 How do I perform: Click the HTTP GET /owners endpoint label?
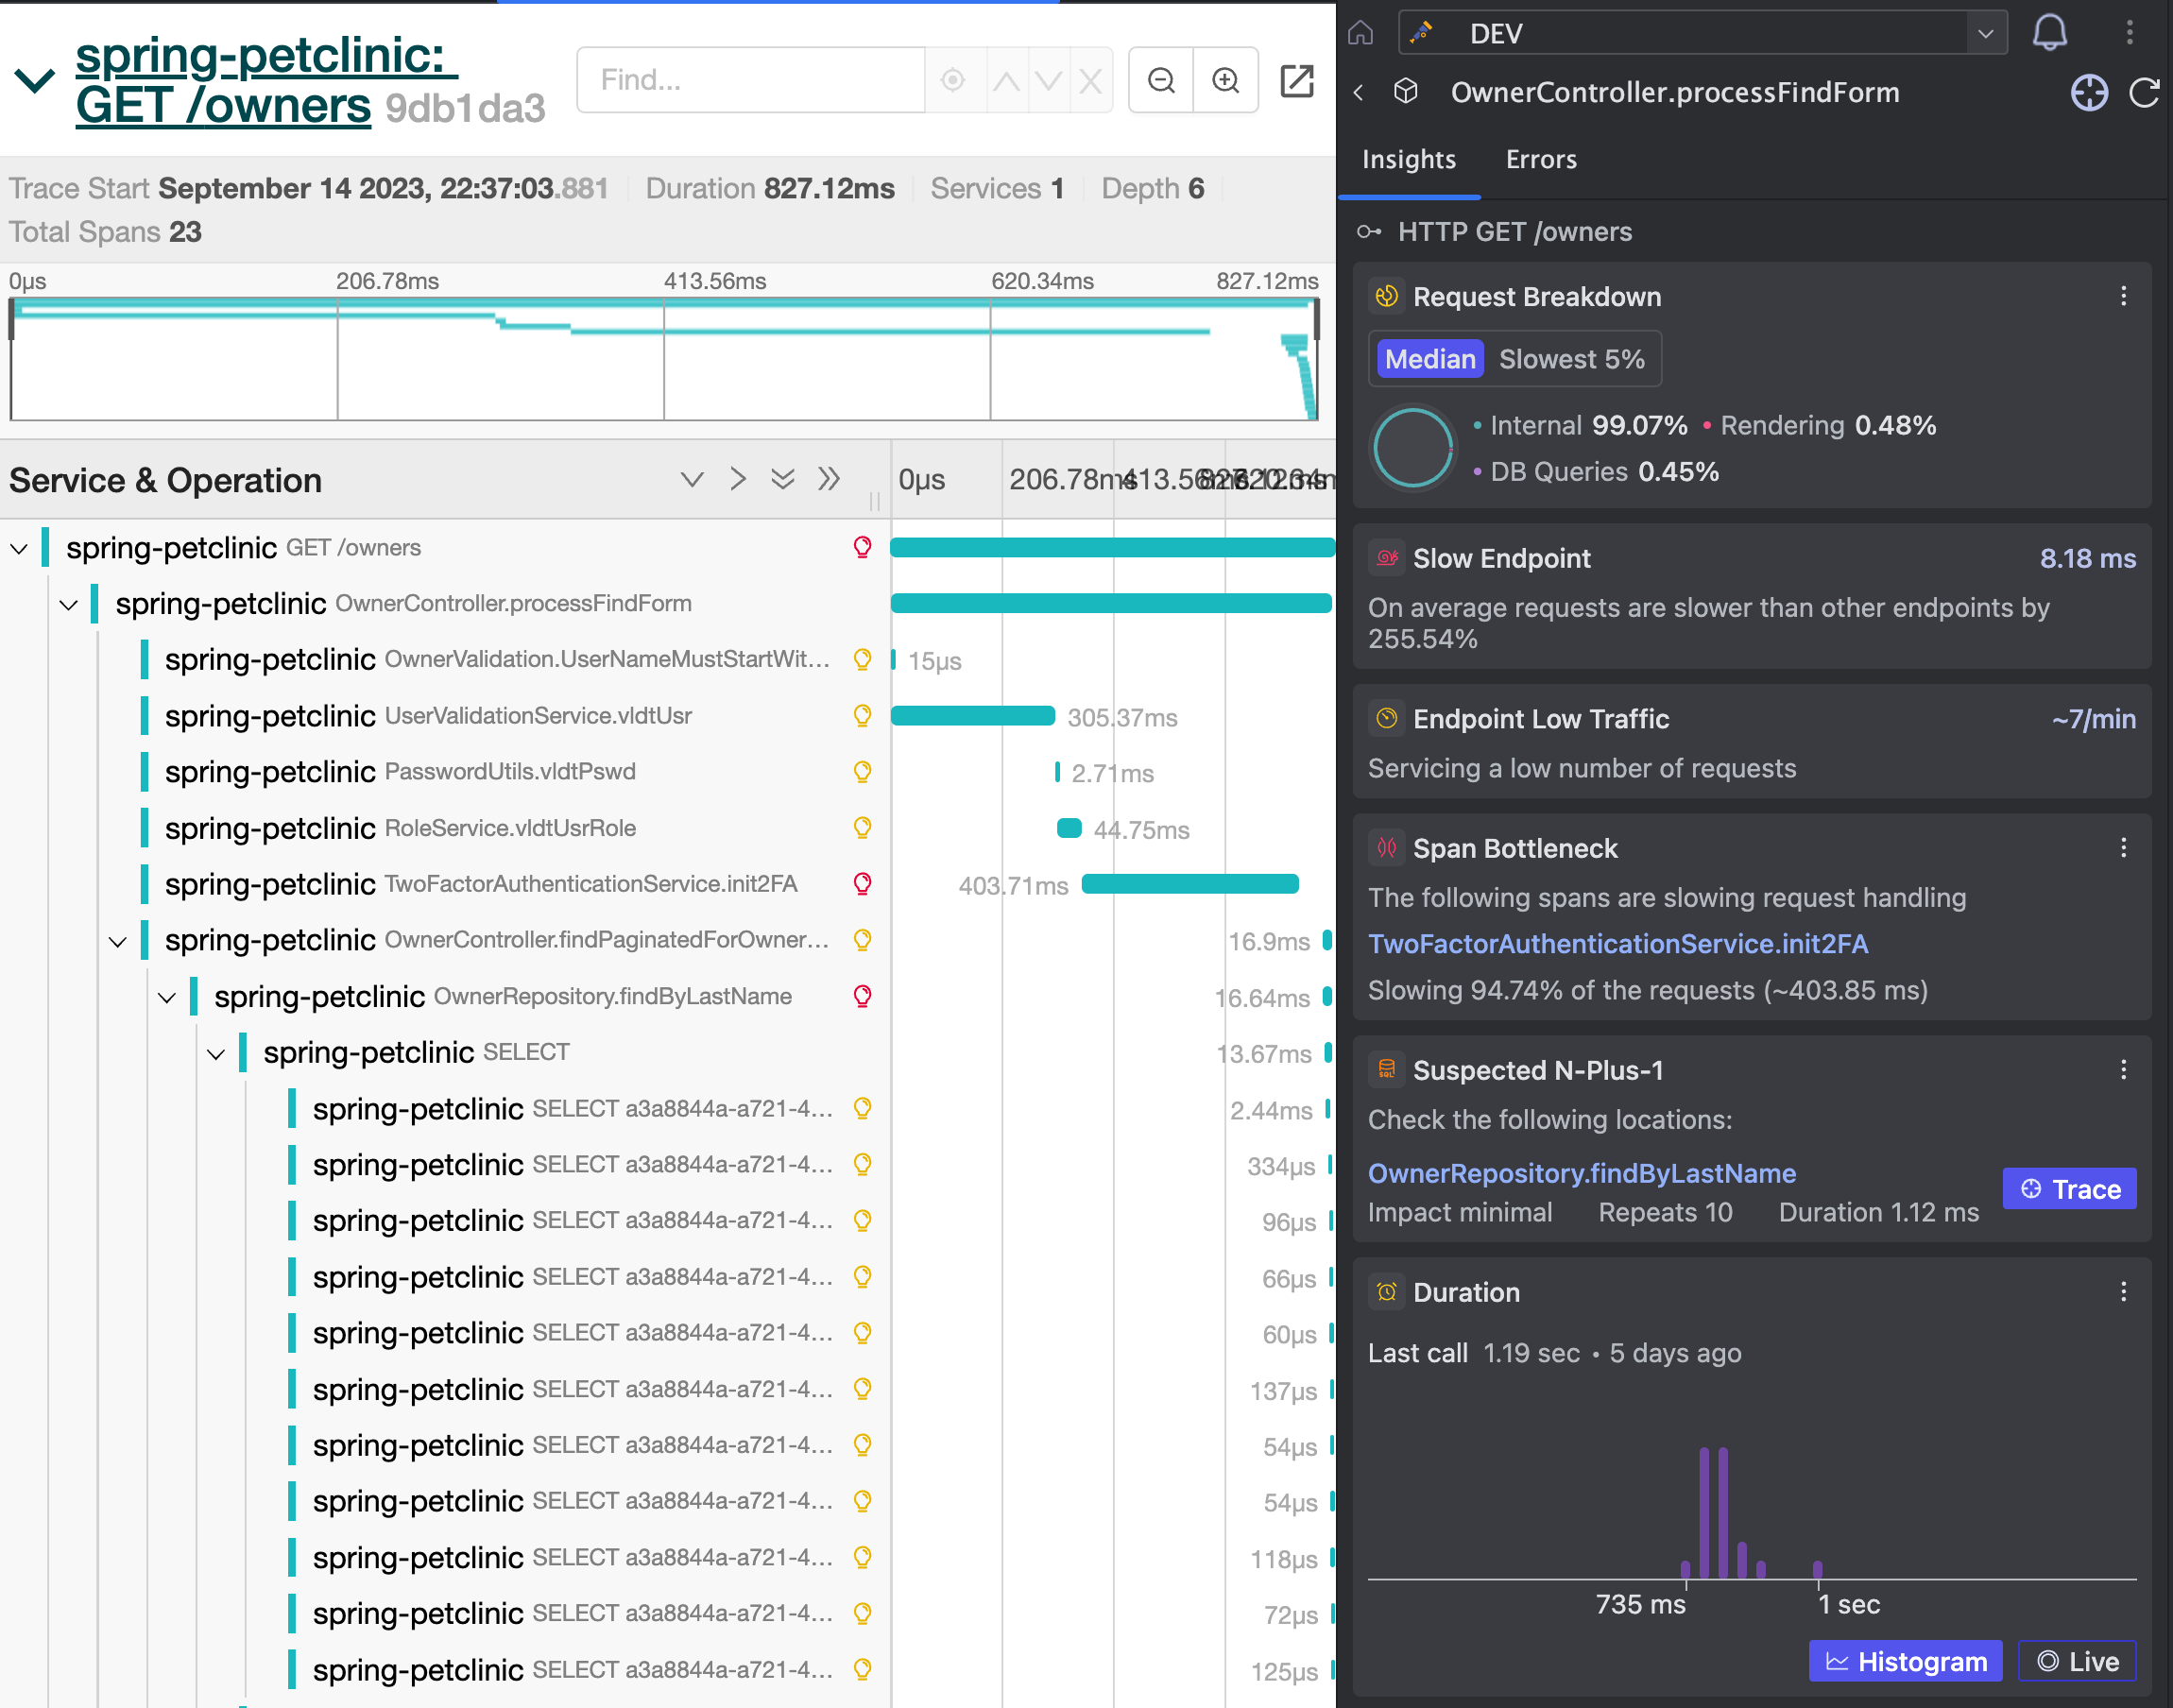1514,232
